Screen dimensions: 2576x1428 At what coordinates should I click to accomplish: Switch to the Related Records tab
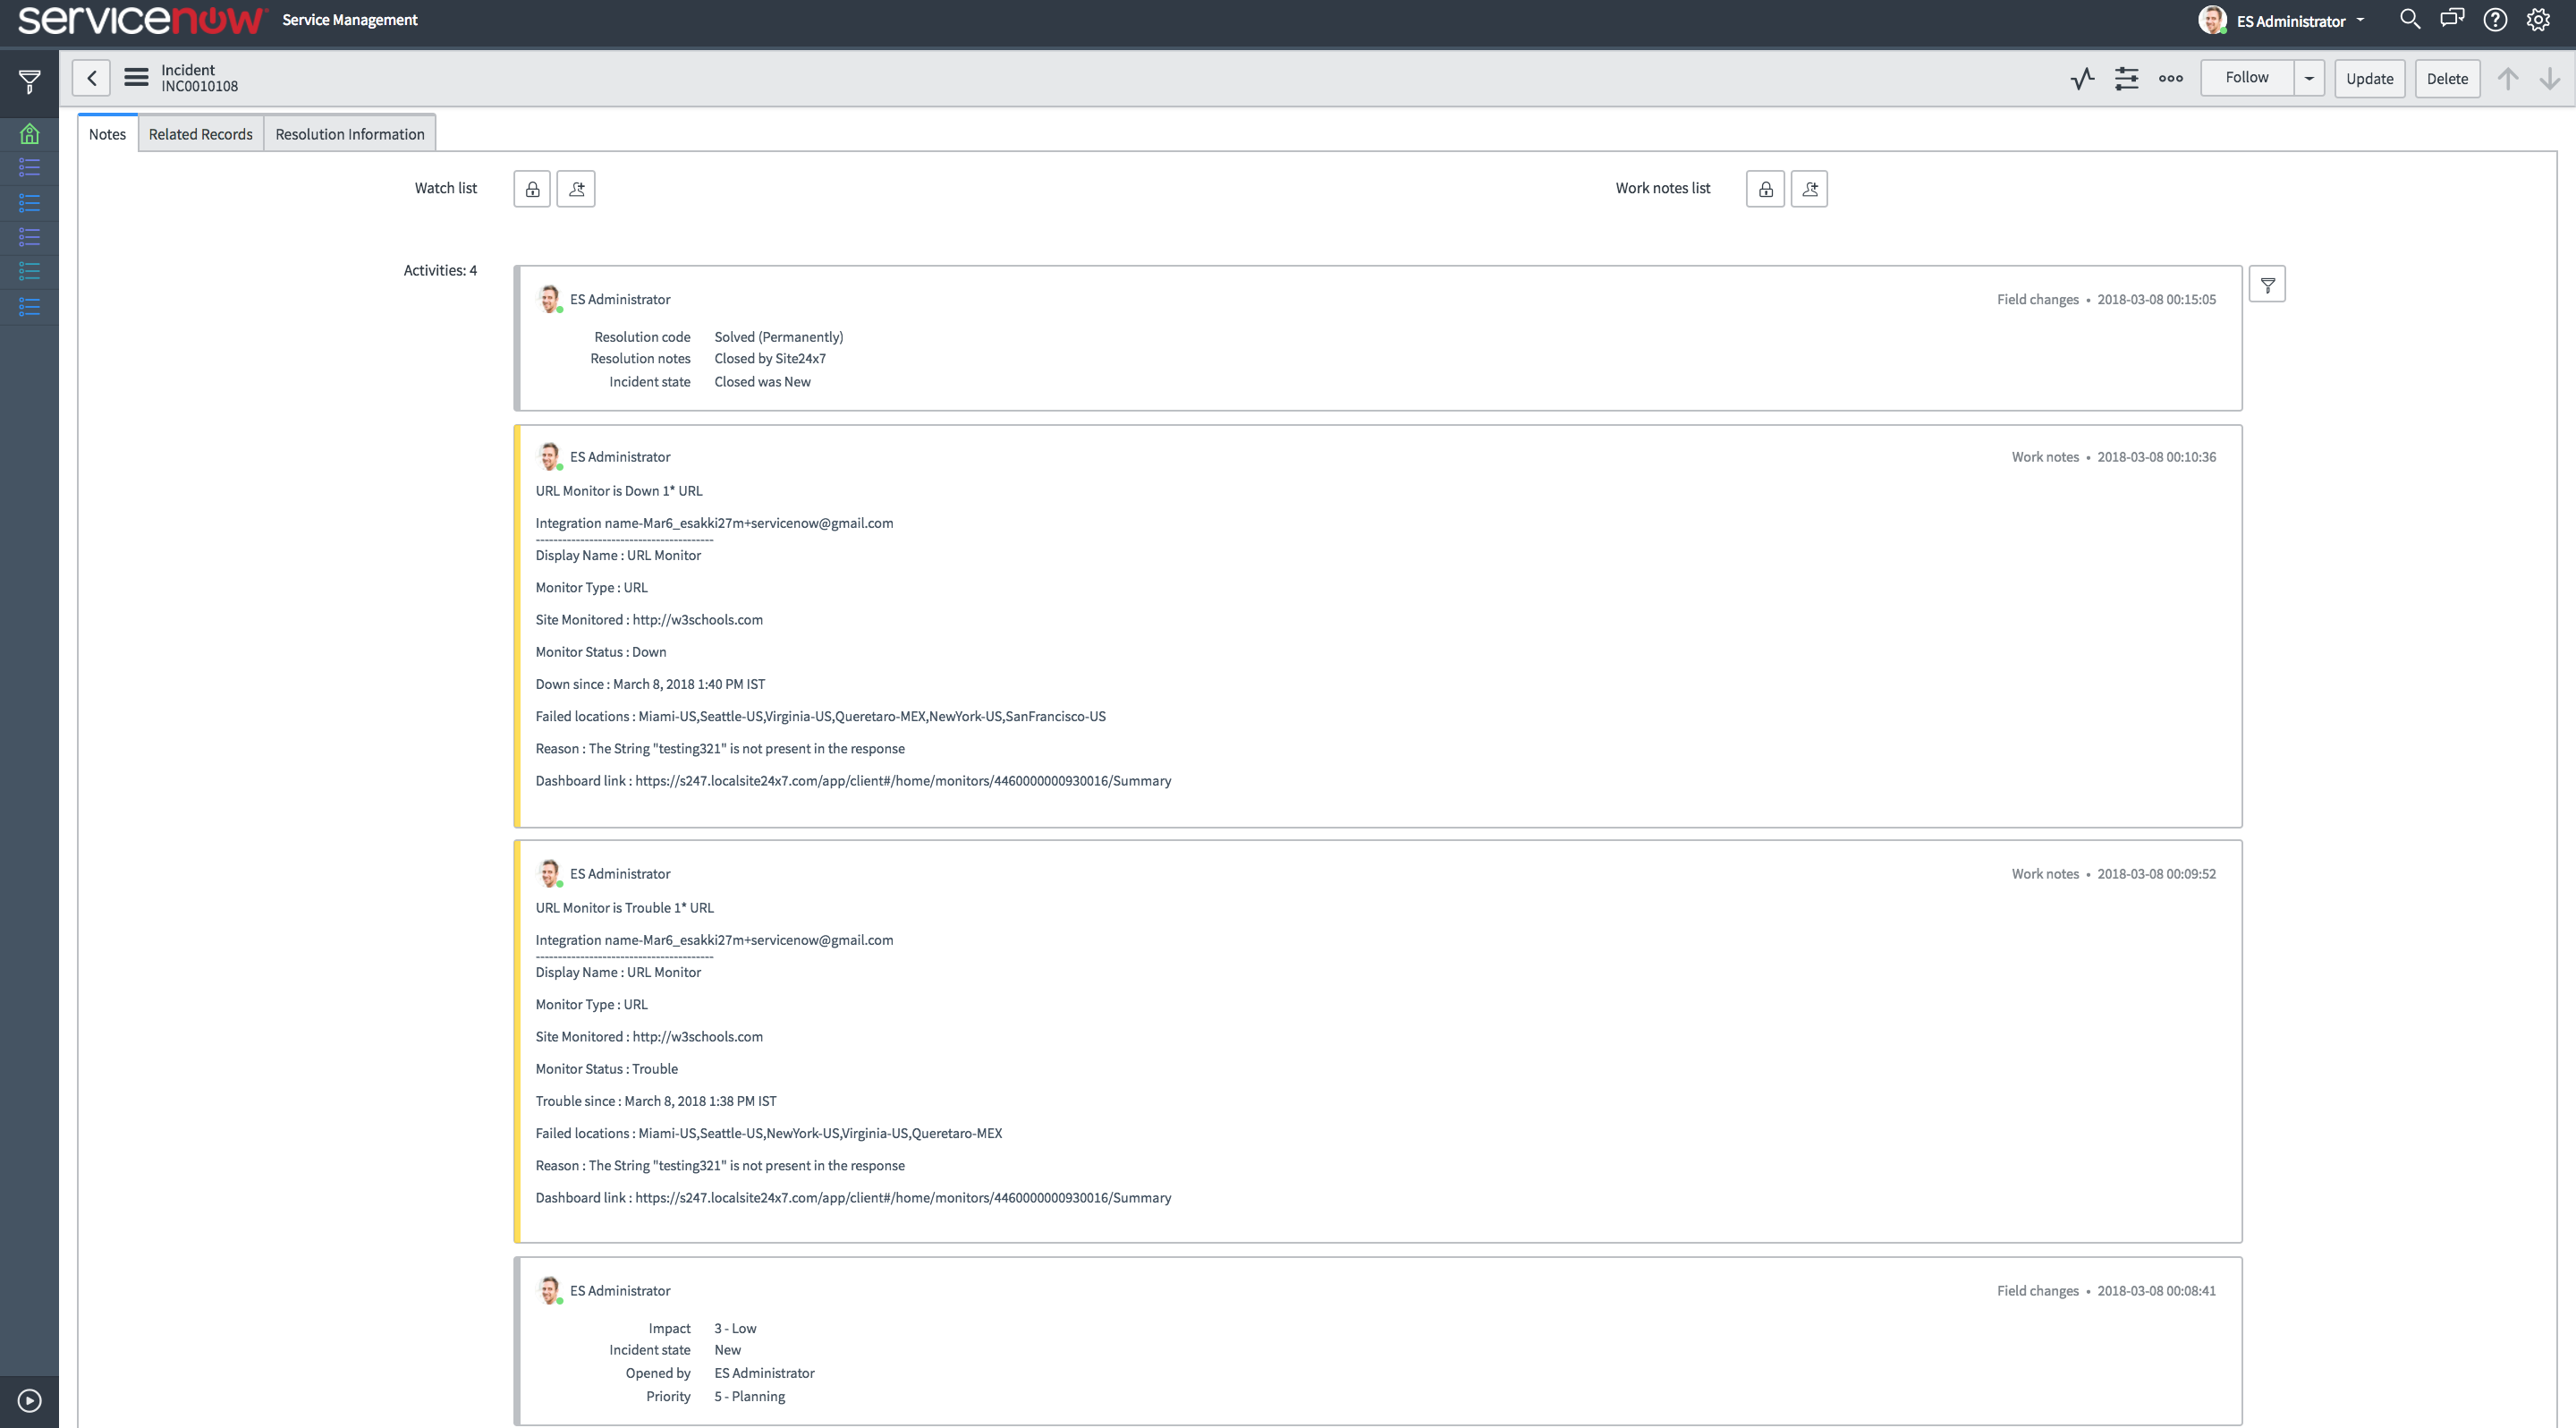(200, 134)
